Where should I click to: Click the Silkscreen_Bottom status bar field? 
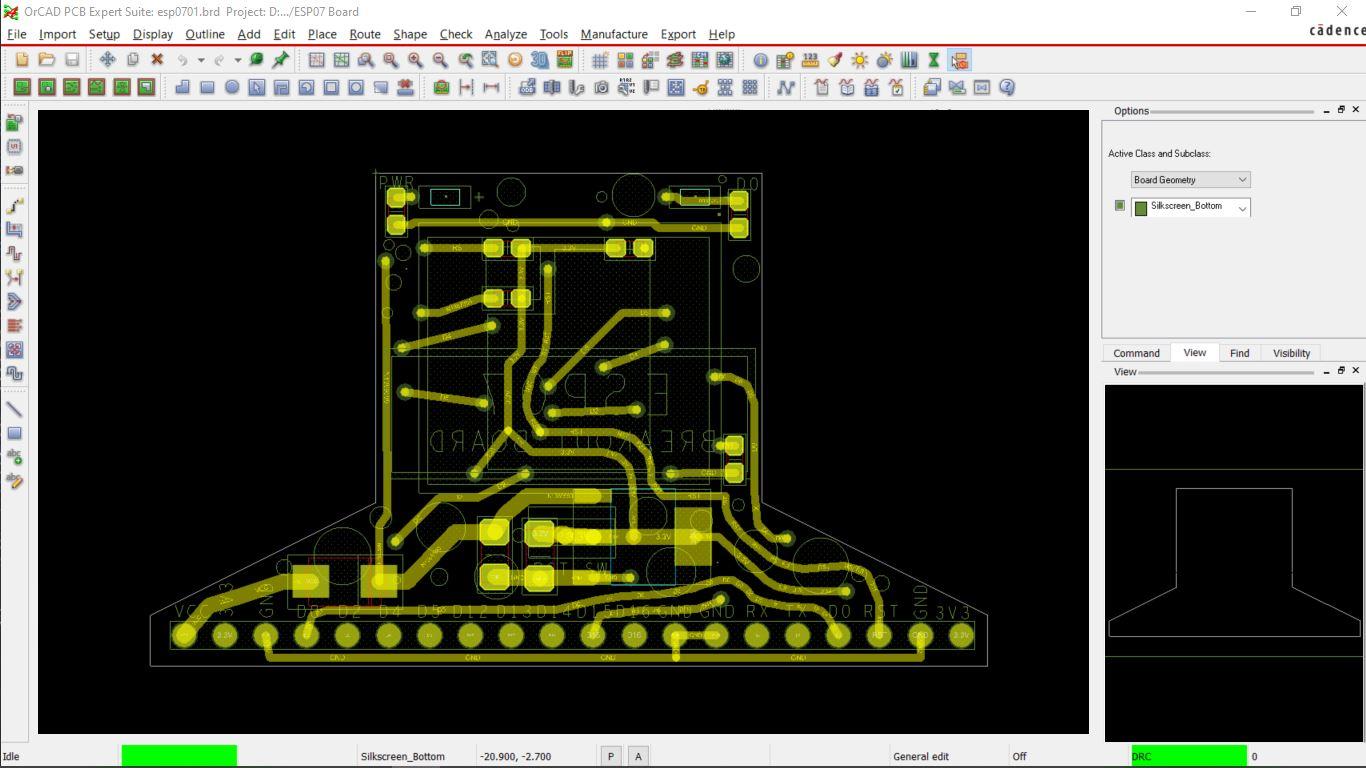point(403,756)
